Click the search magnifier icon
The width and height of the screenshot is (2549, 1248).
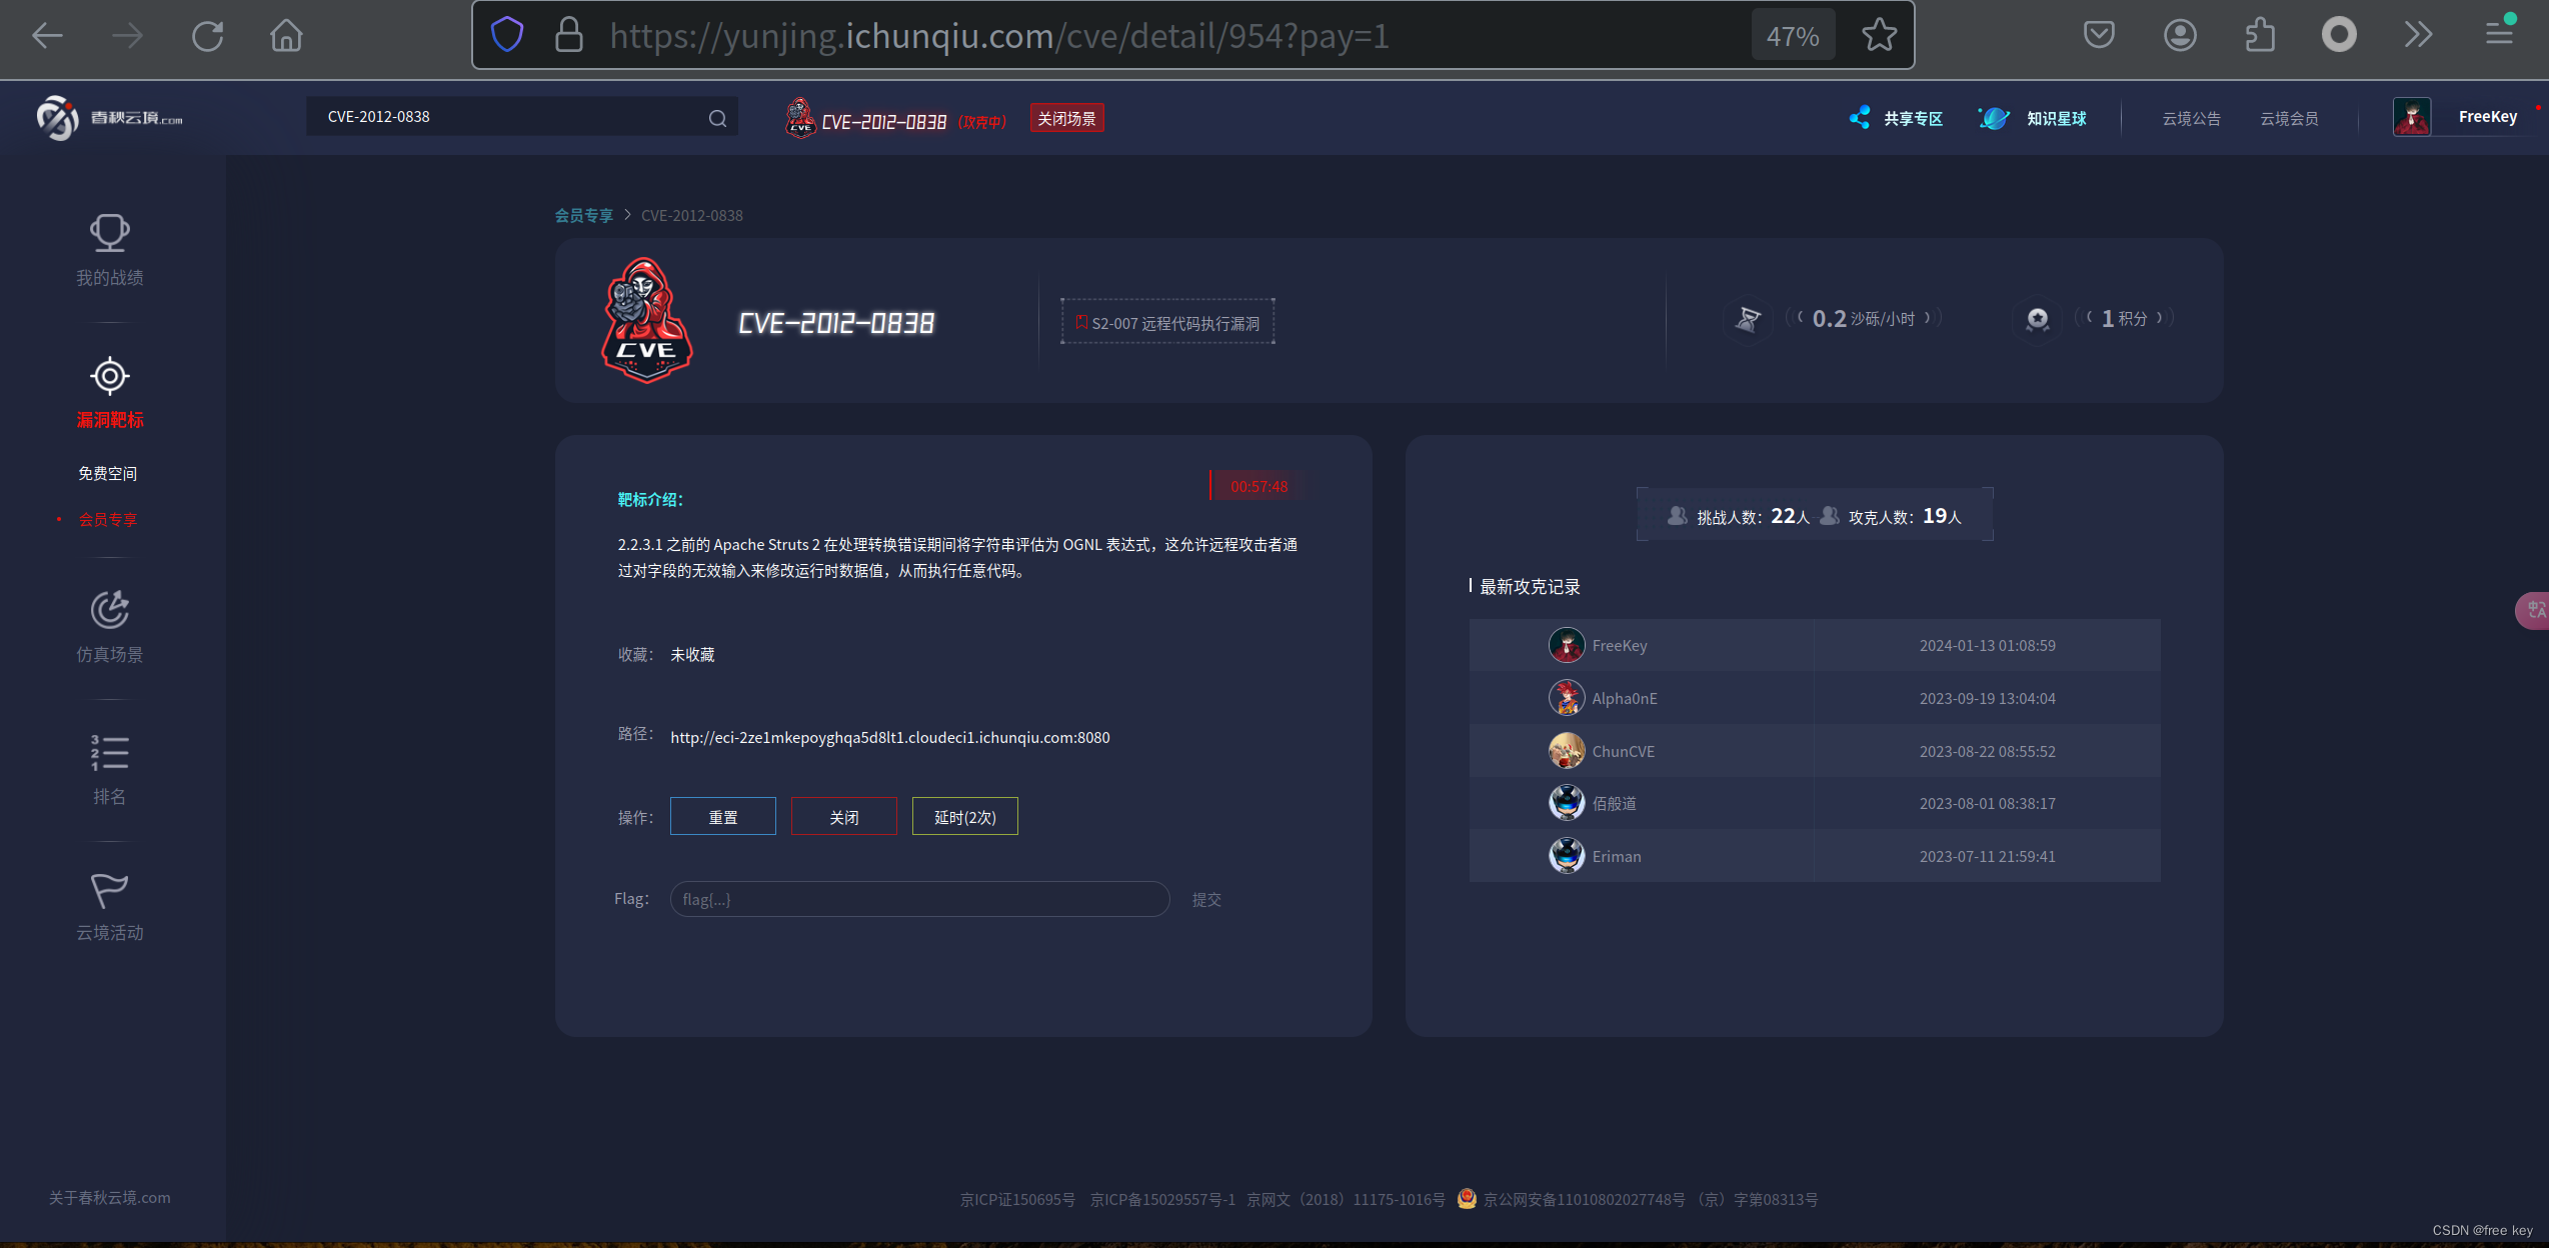716,117
